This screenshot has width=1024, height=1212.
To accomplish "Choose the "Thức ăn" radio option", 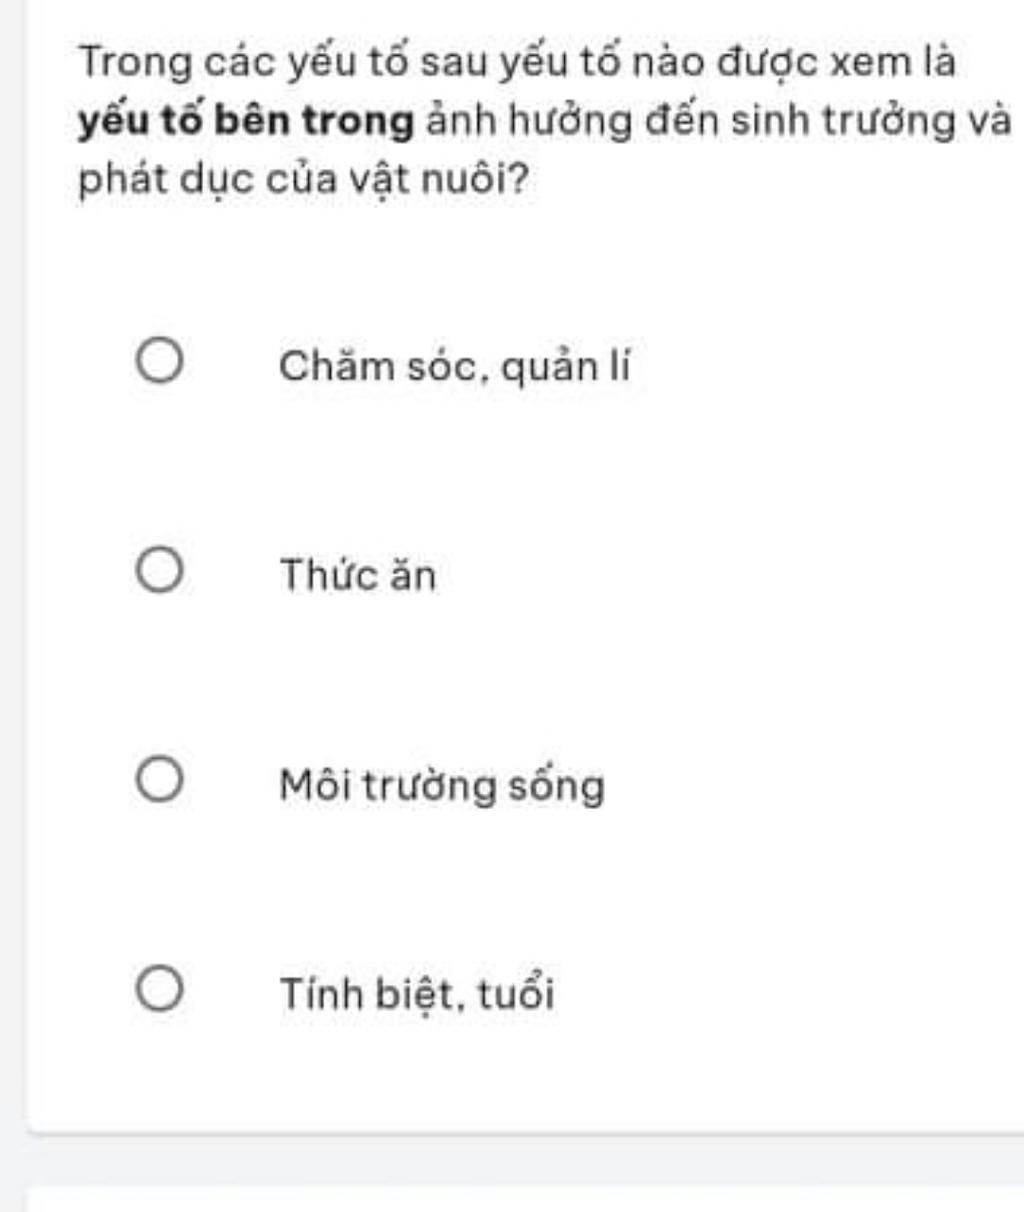I will click(160, 571).
